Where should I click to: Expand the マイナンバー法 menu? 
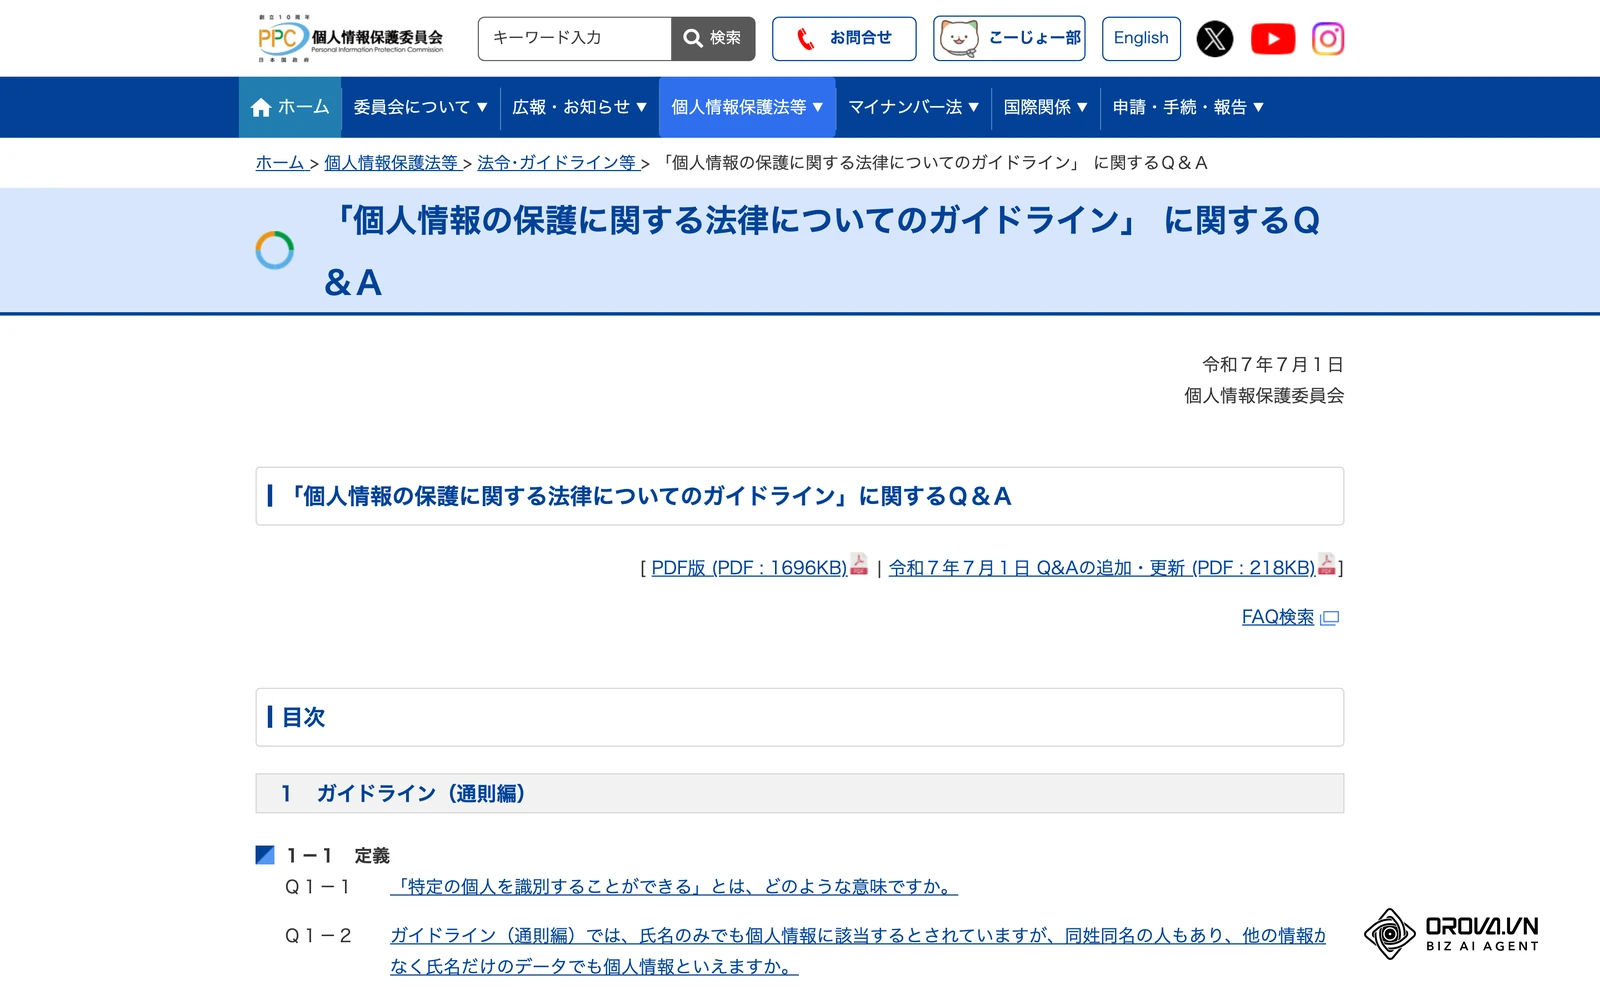pos(913,107)
